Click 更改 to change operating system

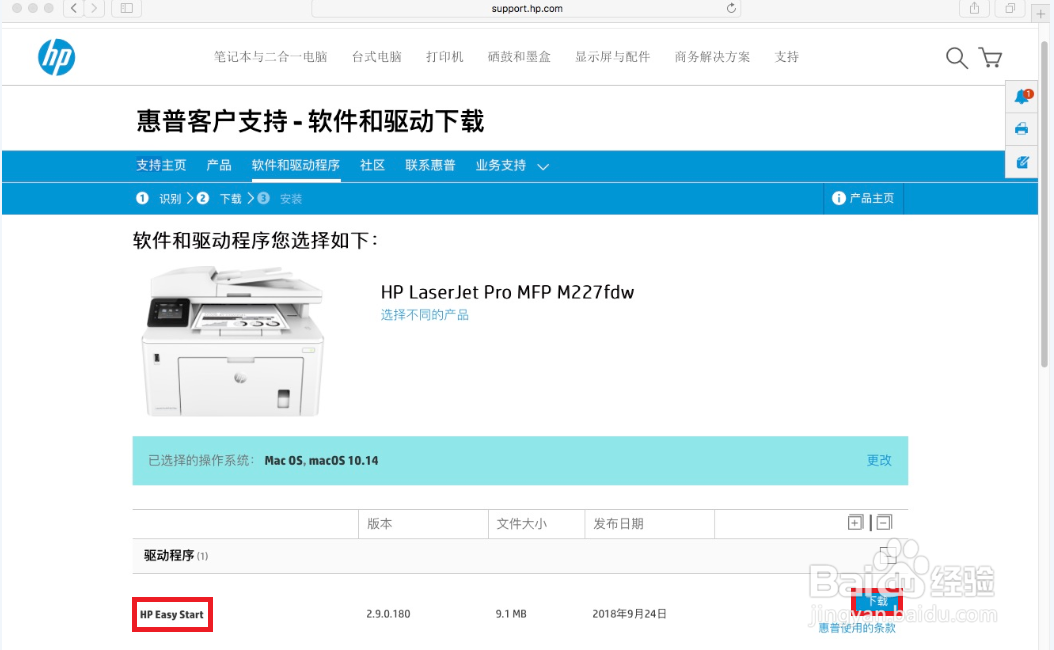[x=879, y=460]
